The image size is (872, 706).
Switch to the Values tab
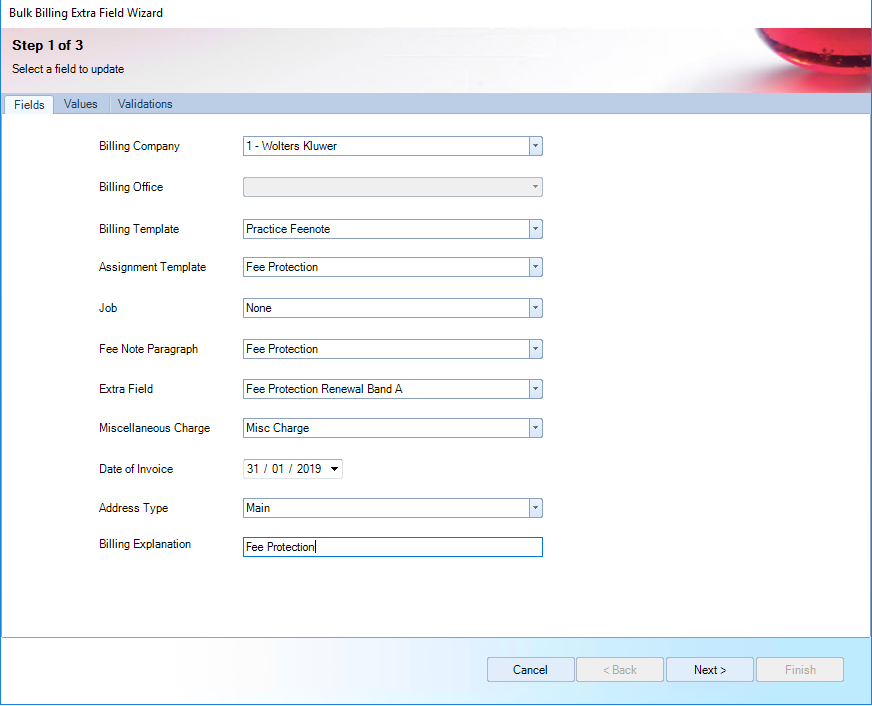[81, 104]
